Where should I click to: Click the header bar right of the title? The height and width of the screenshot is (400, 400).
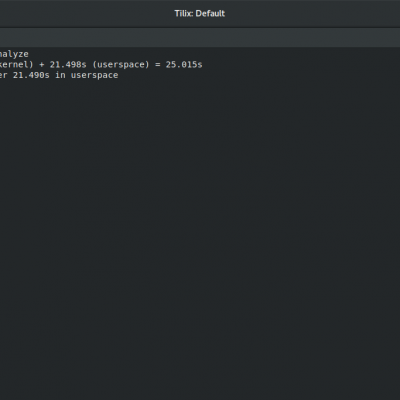click(313, 13)
